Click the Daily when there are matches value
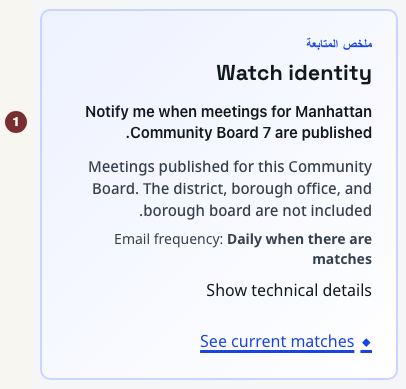The image size is (406, 389). point(299,249)
